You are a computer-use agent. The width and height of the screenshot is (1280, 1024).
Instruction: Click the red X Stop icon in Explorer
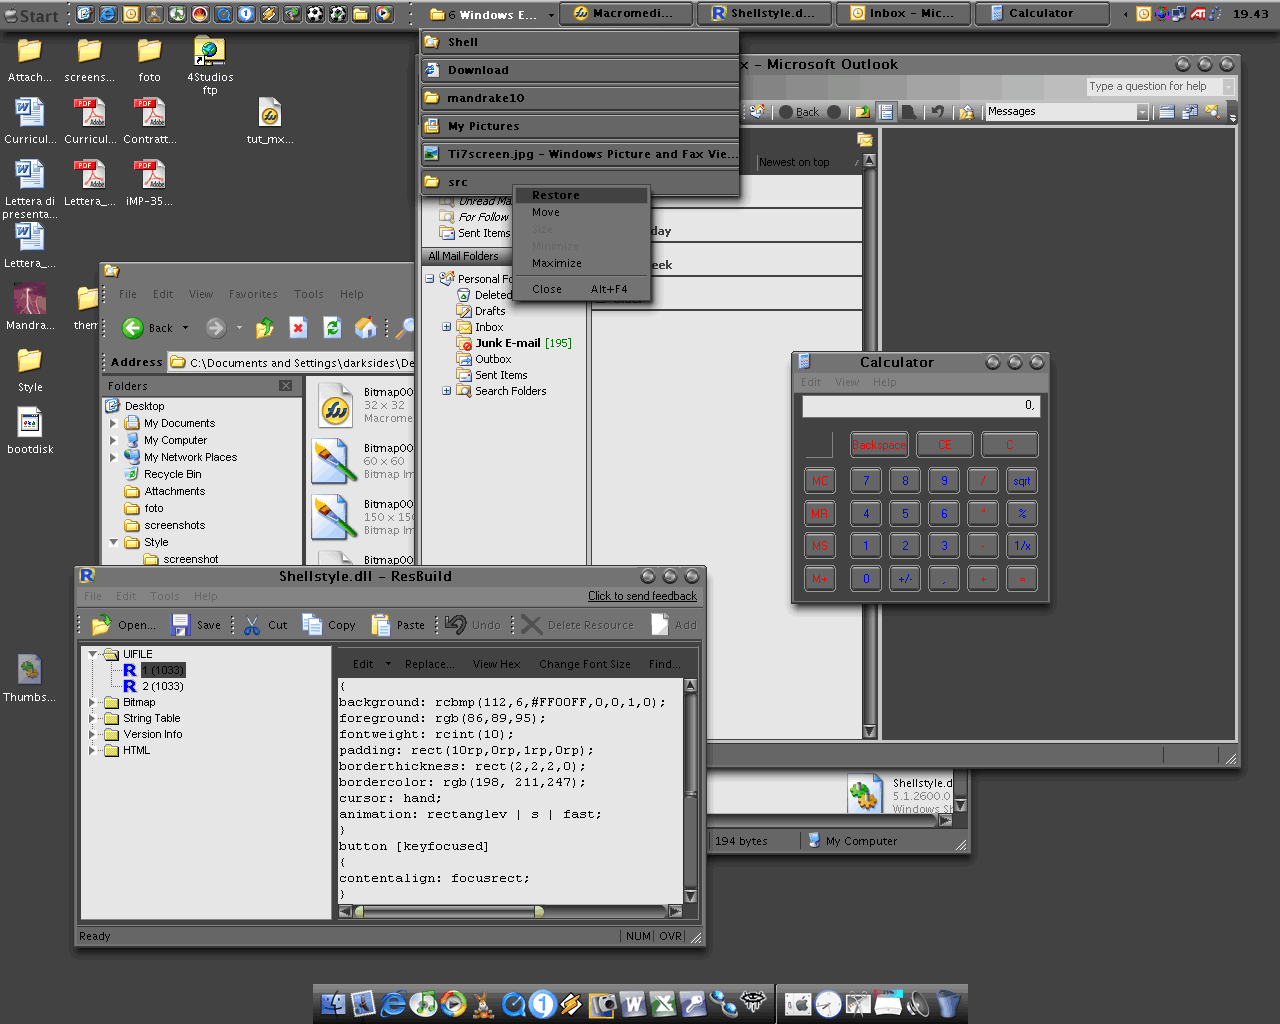[298, 328]
